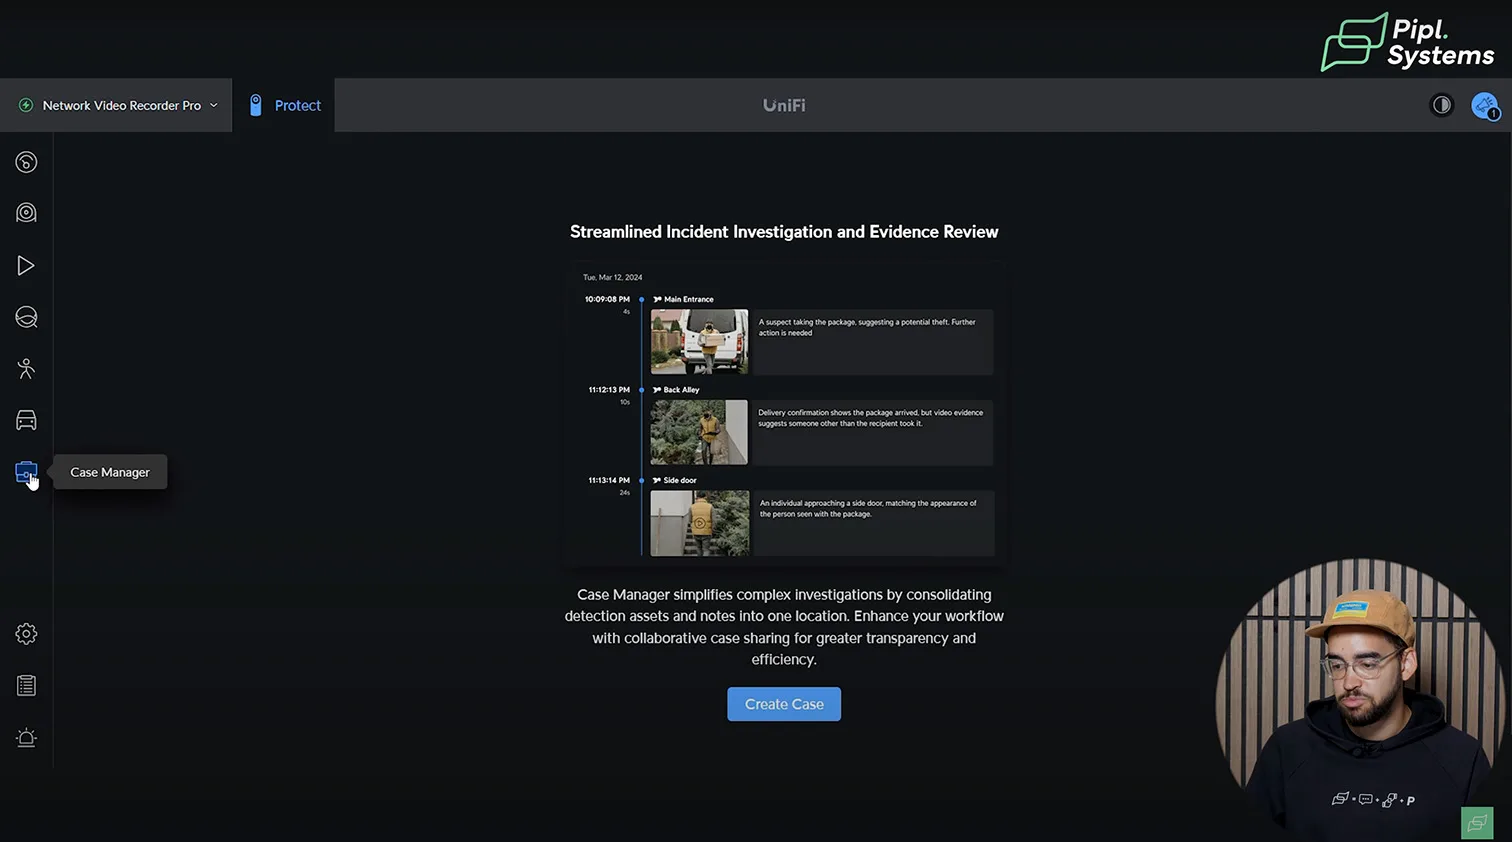Open the Alarm Manager siren icon
The height and width of the screenshot is (842, 1512).
tap(26, 738)
